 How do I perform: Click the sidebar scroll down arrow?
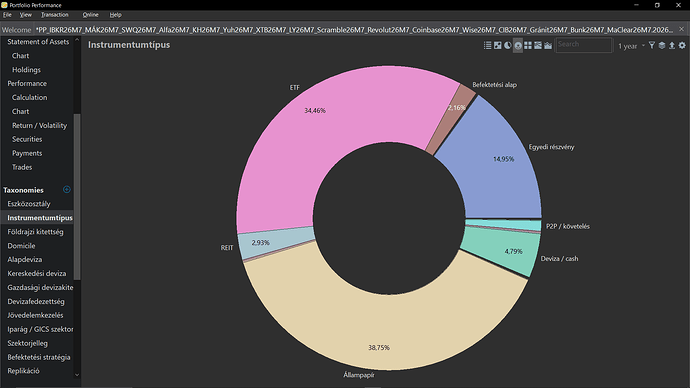(77, 375)
